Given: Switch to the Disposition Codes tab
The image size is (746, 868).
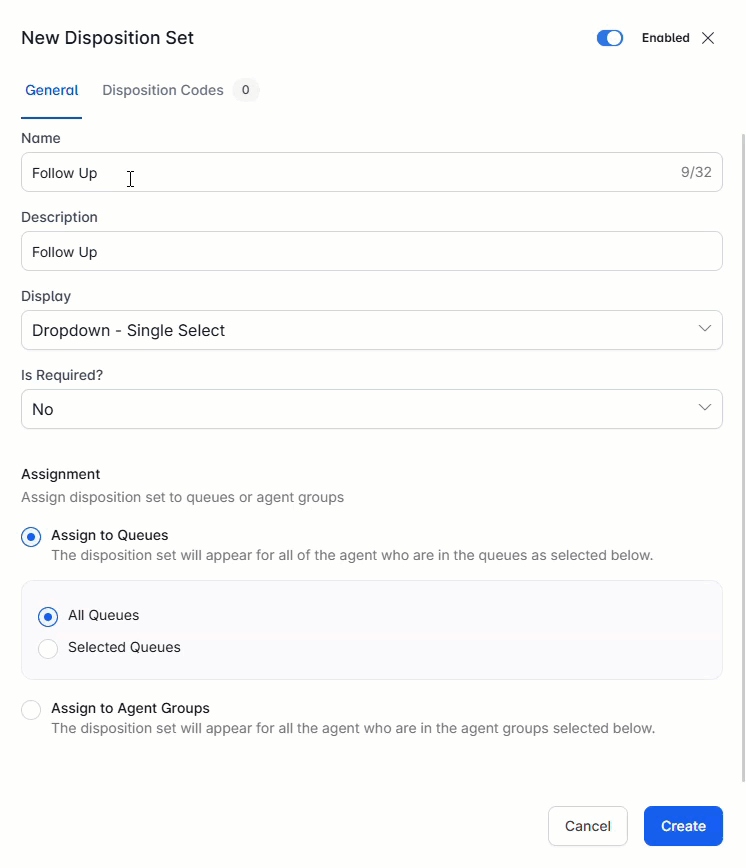Looking at the screenshot, I should [x=163, y=90].
